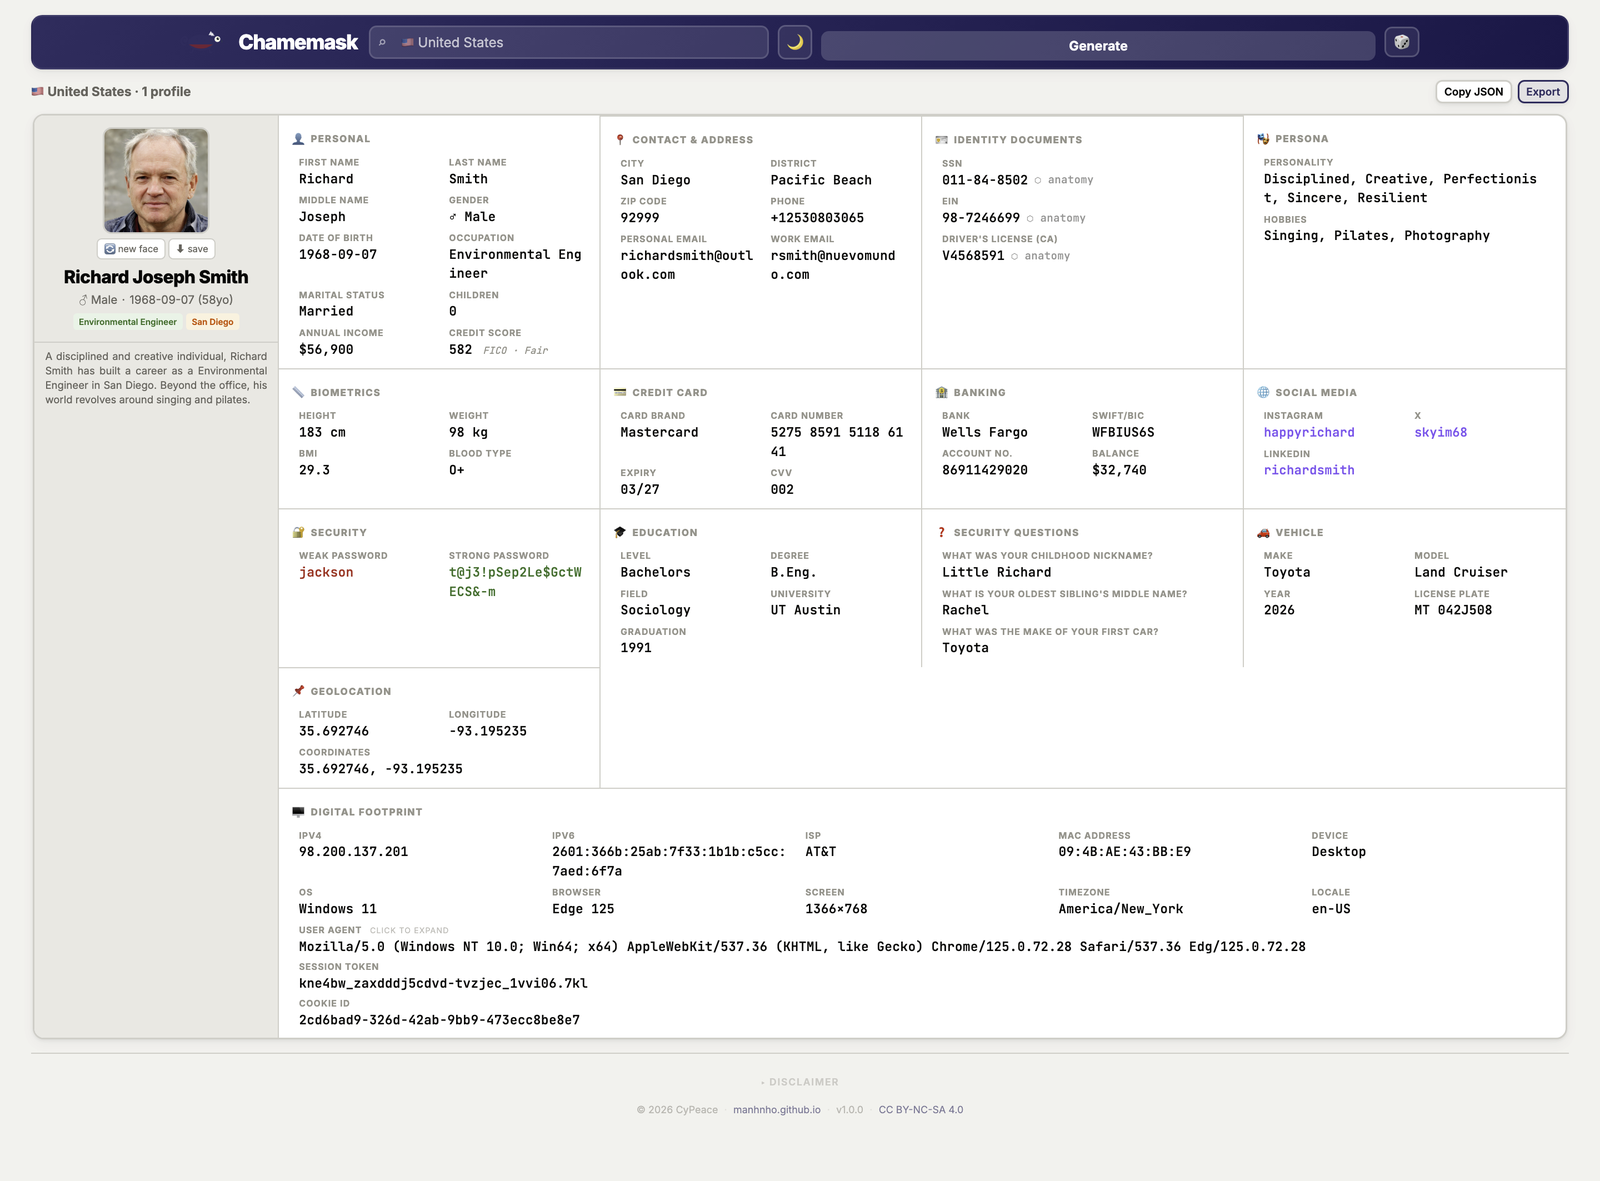Click the Banking building icon
1600x1181 pixels.
941,393
